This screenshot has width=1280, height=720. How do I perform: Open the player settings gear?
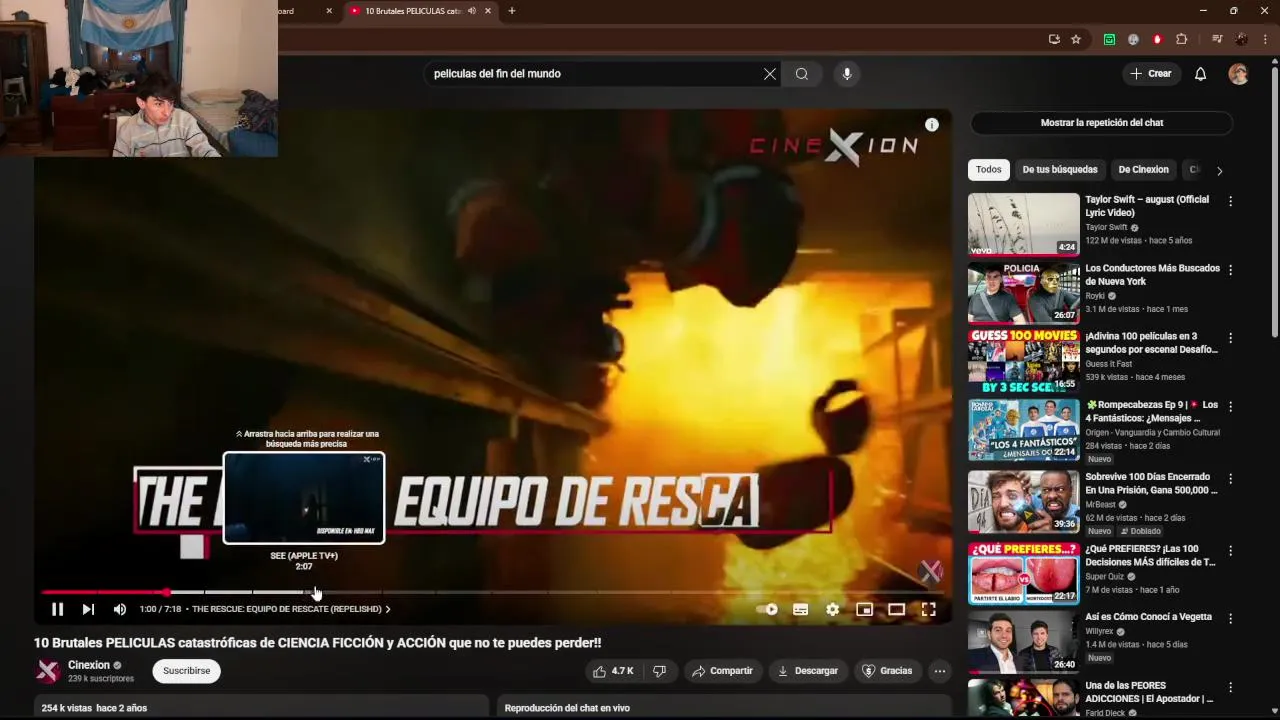coord(832,609)
